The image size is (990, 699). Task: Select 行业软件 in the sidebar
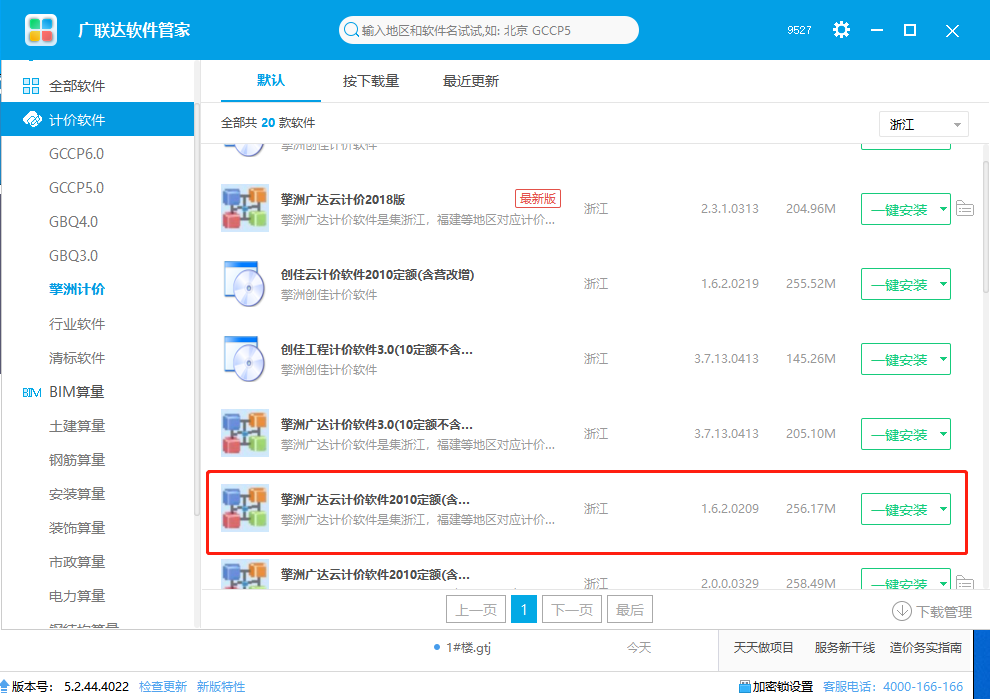coord(77,324)
